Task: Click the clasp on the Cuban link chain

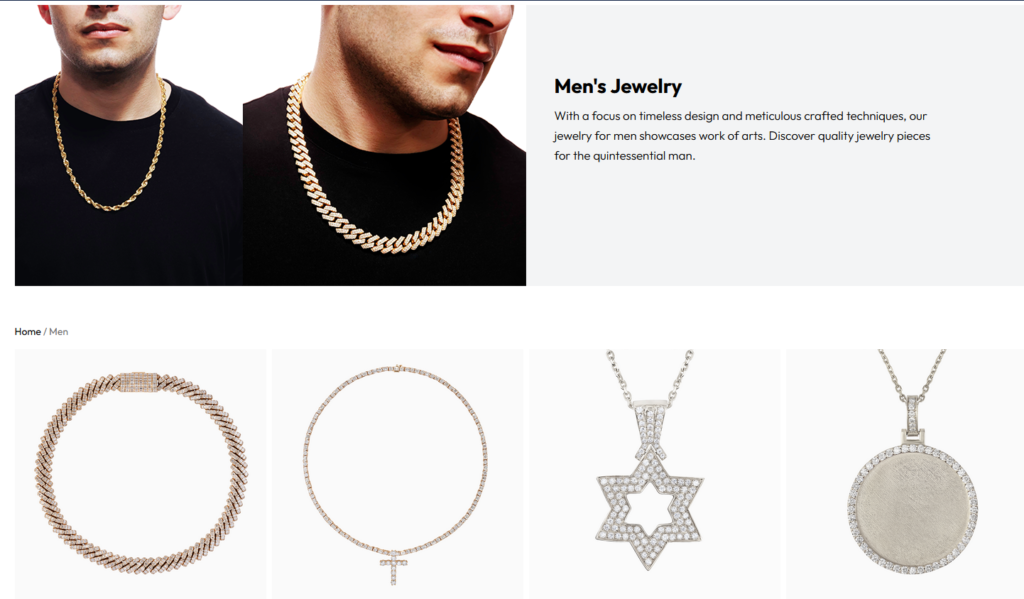Action: point(138,381)
